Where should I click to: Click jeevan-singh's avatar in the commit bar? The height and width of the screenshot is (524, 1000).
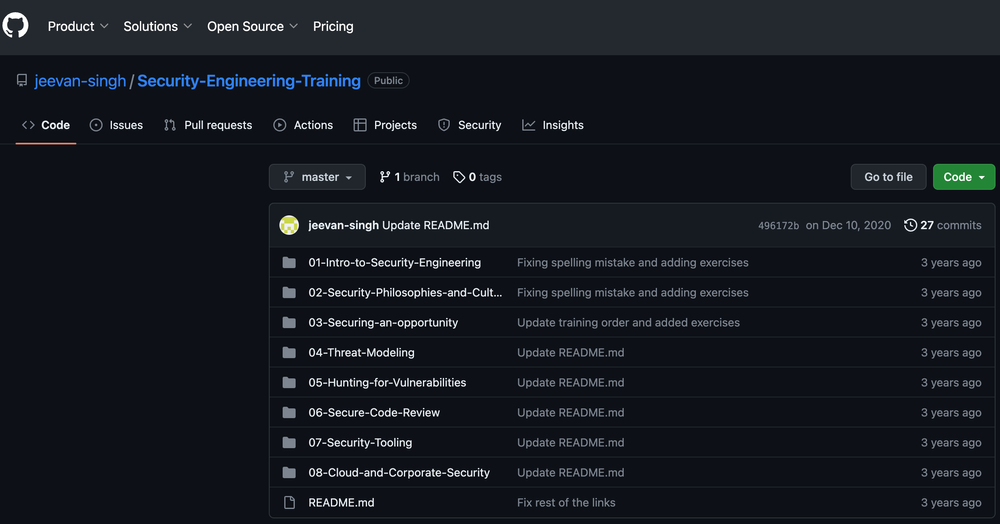click(x=289, y=225)
